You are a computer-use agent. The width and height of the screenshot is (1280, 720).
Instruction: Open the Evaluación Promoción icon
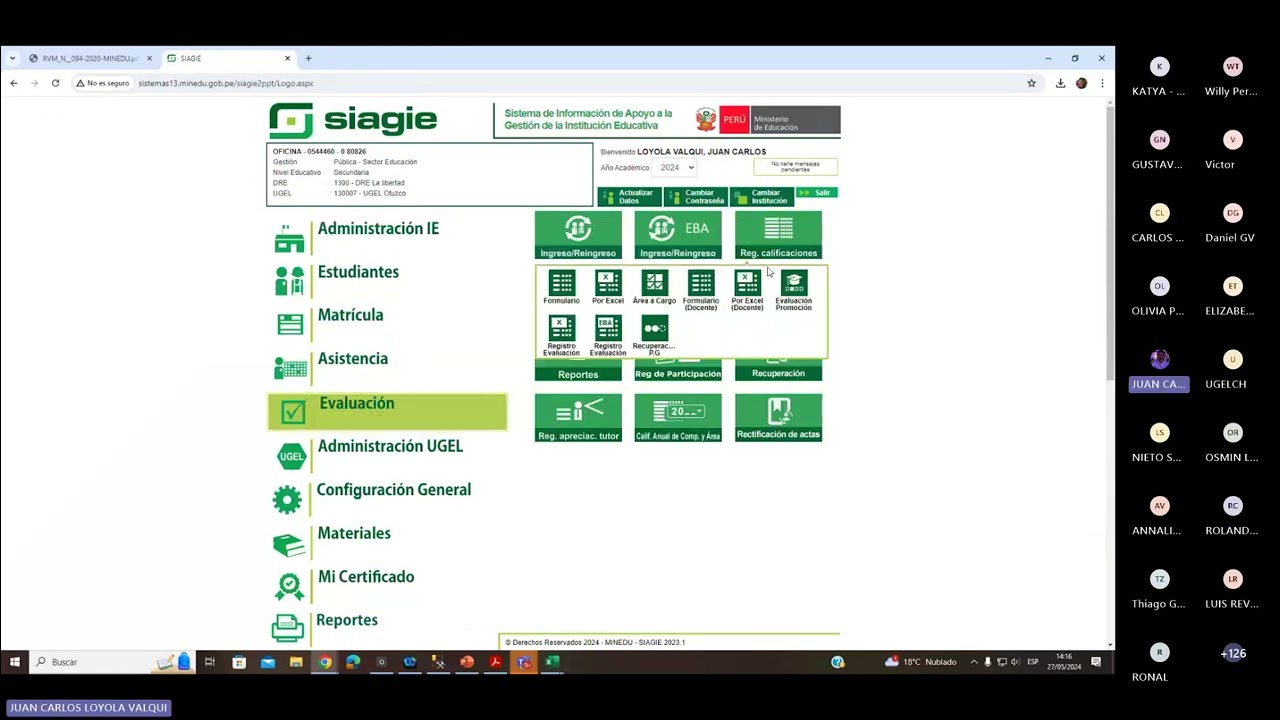click(x=794, y=290)
